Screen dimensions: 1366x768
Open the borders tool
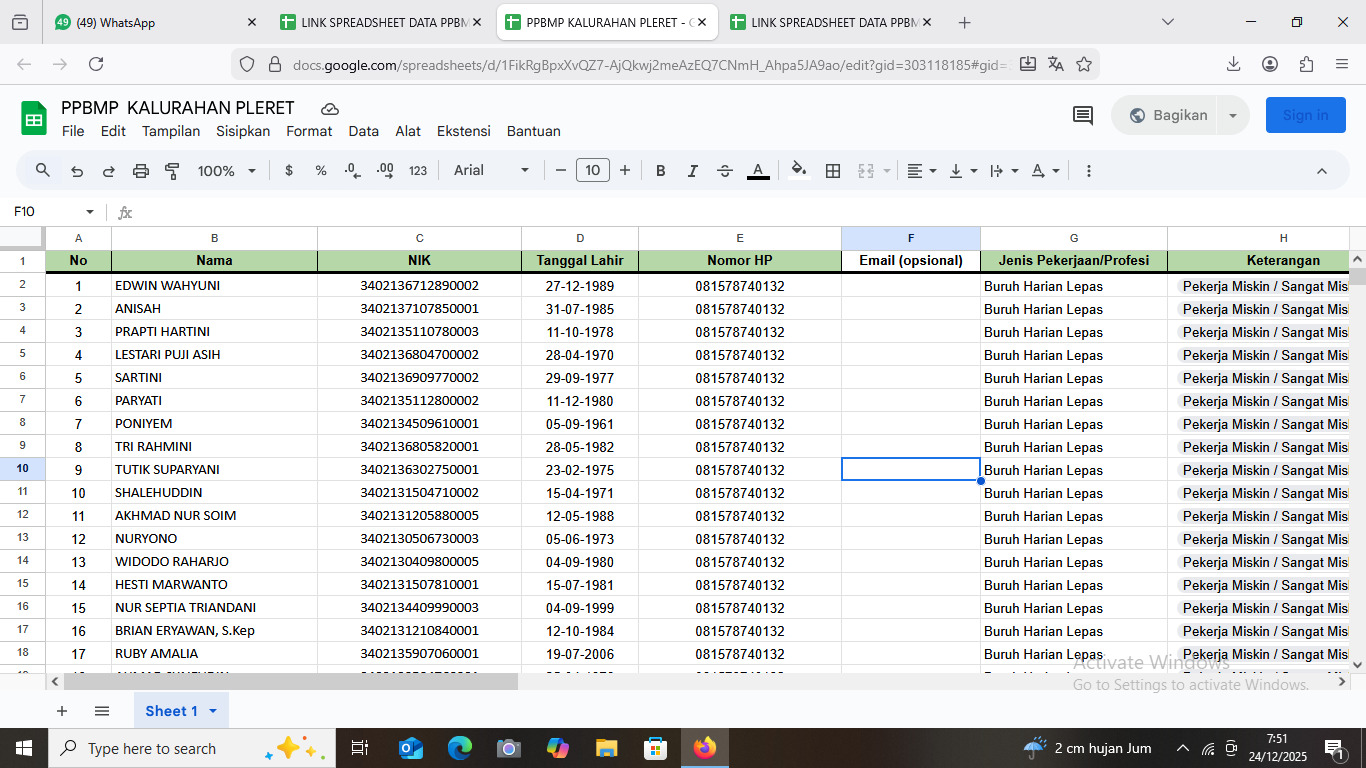(x=833, y=171)
